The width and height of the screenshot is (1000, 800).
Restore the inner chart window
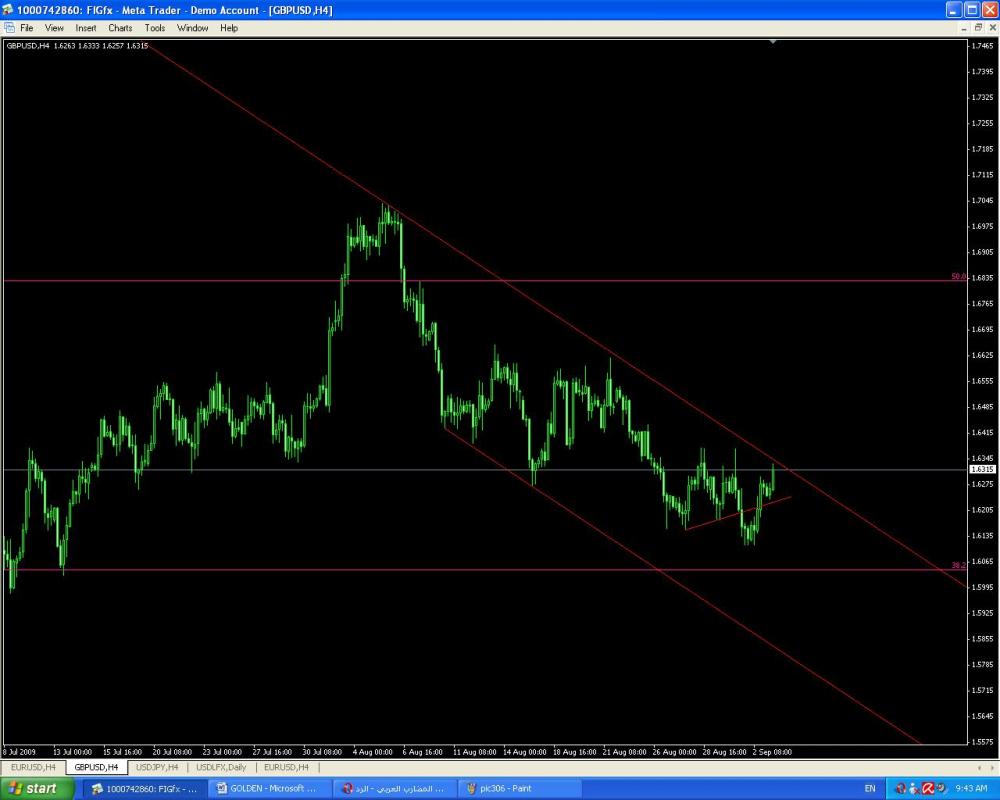[x=977, y=28]
